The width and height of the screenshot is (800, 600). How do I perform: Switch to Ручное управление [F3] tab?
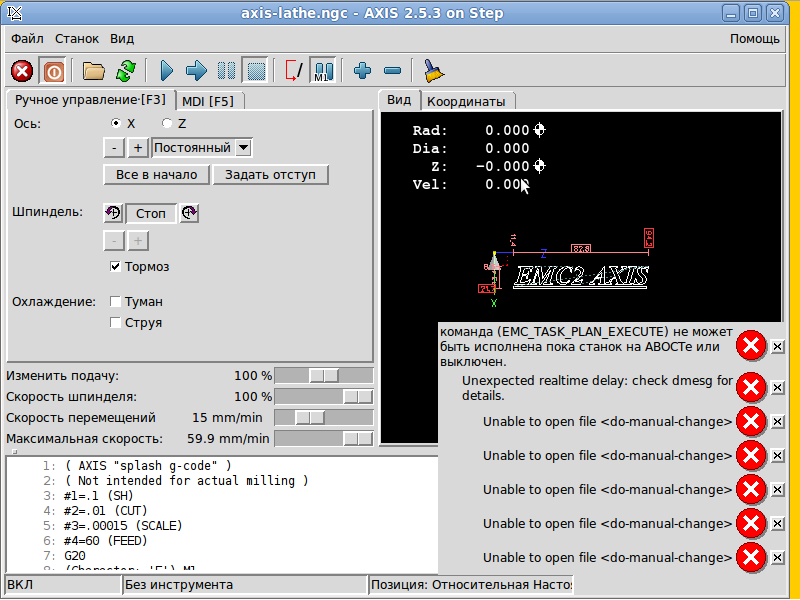[91, 99]
